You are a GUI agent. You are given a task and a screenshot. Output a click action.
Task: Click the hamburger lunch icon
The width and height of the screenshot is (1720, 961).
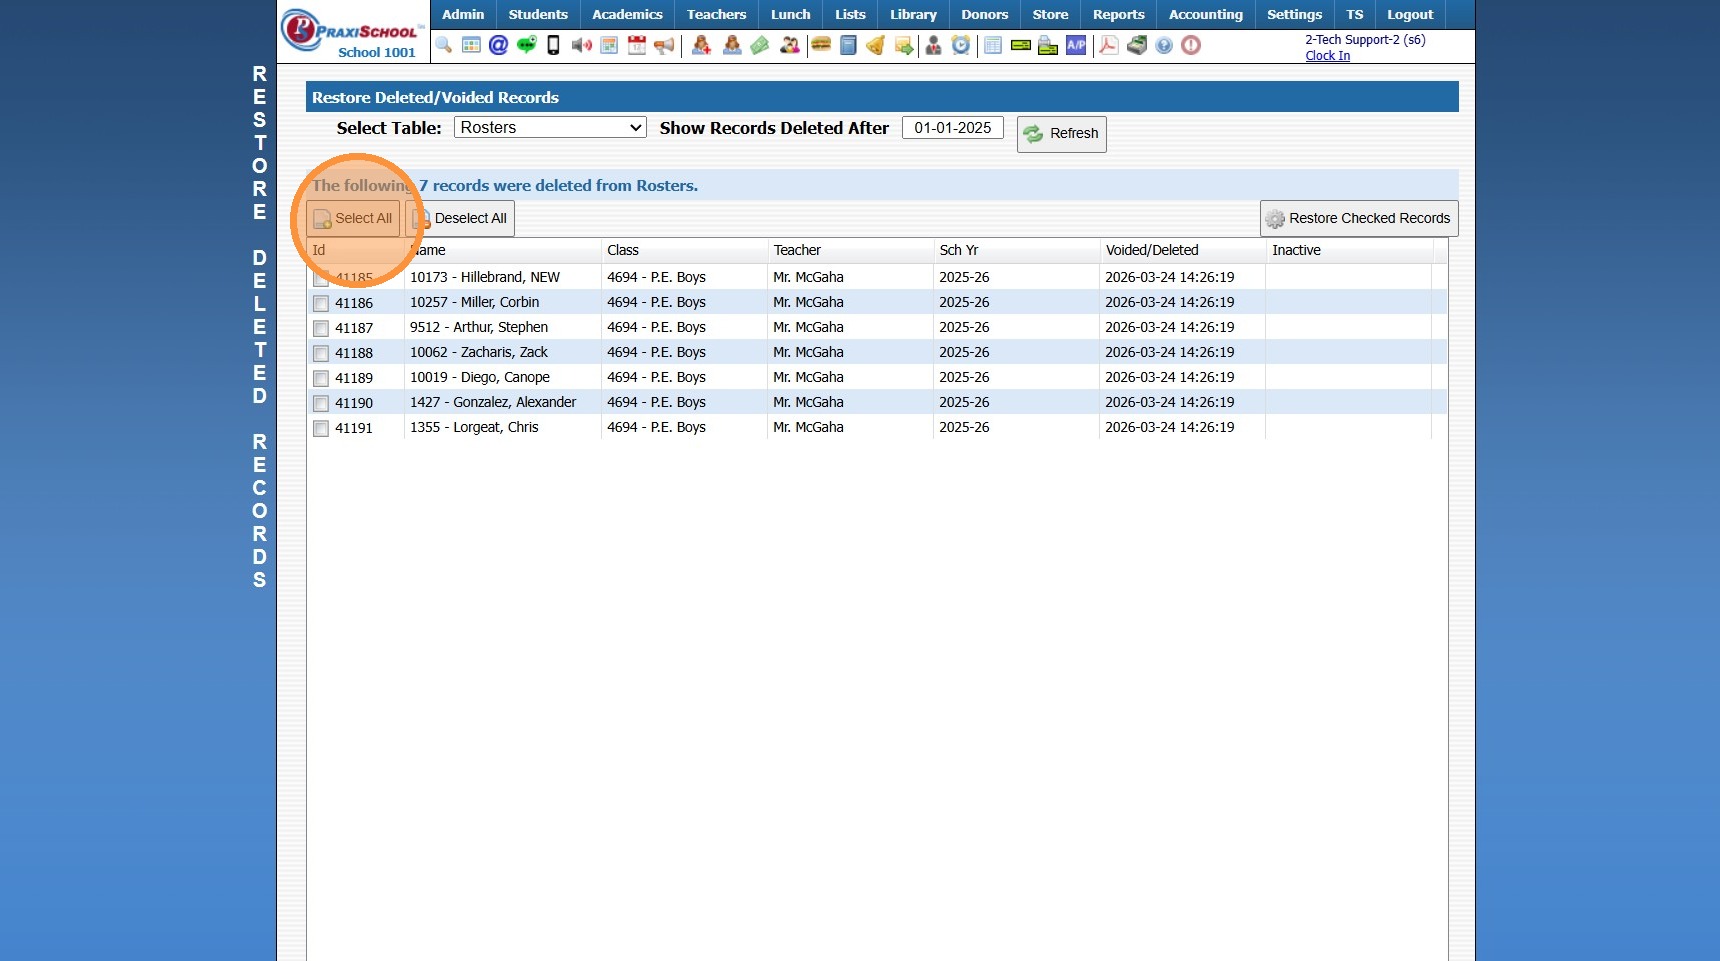821,45
